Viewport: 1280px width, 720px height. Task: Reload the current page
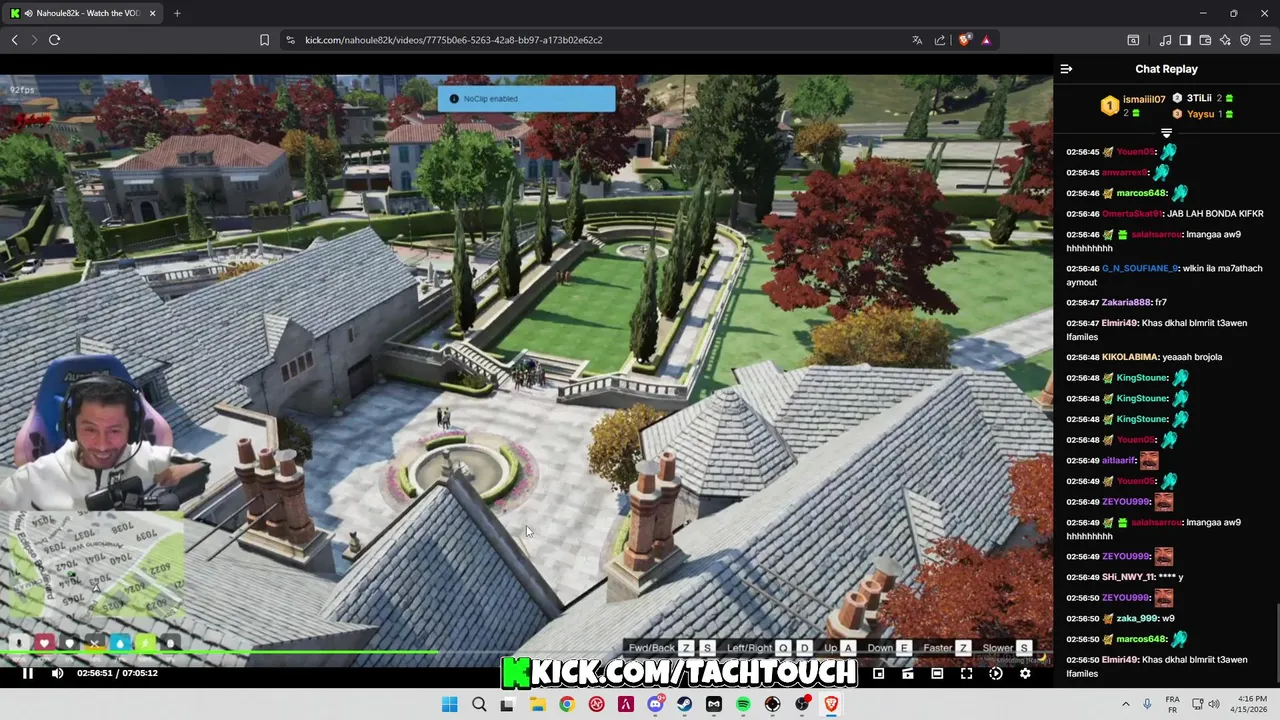(54, 40)
